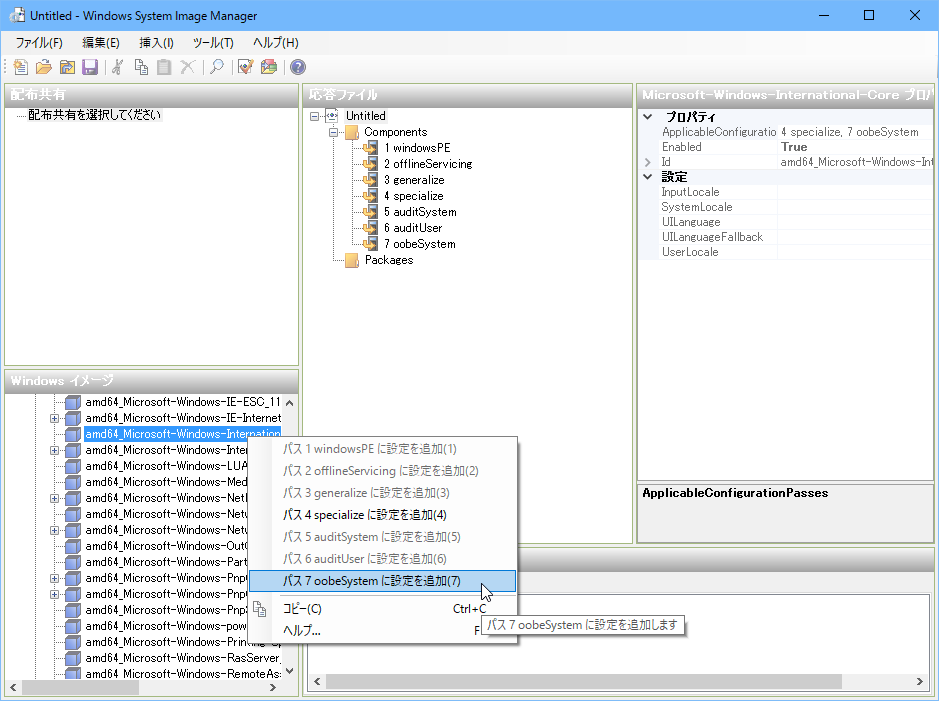Open the ヘルプ(H) menu in the menu bar
The width and height of the screenshot is (939, 701).
(275, 43)
